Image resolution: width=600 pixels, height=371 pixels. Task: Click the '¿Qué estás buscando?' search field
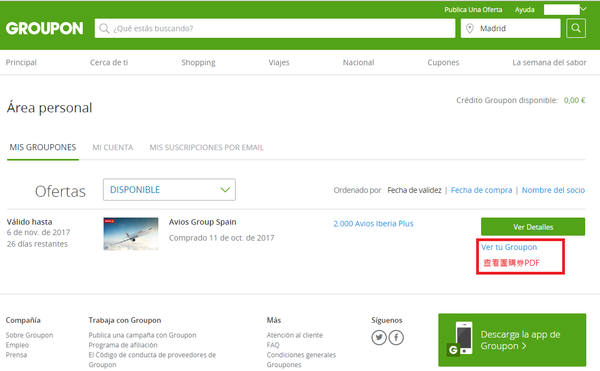(275, 28)
